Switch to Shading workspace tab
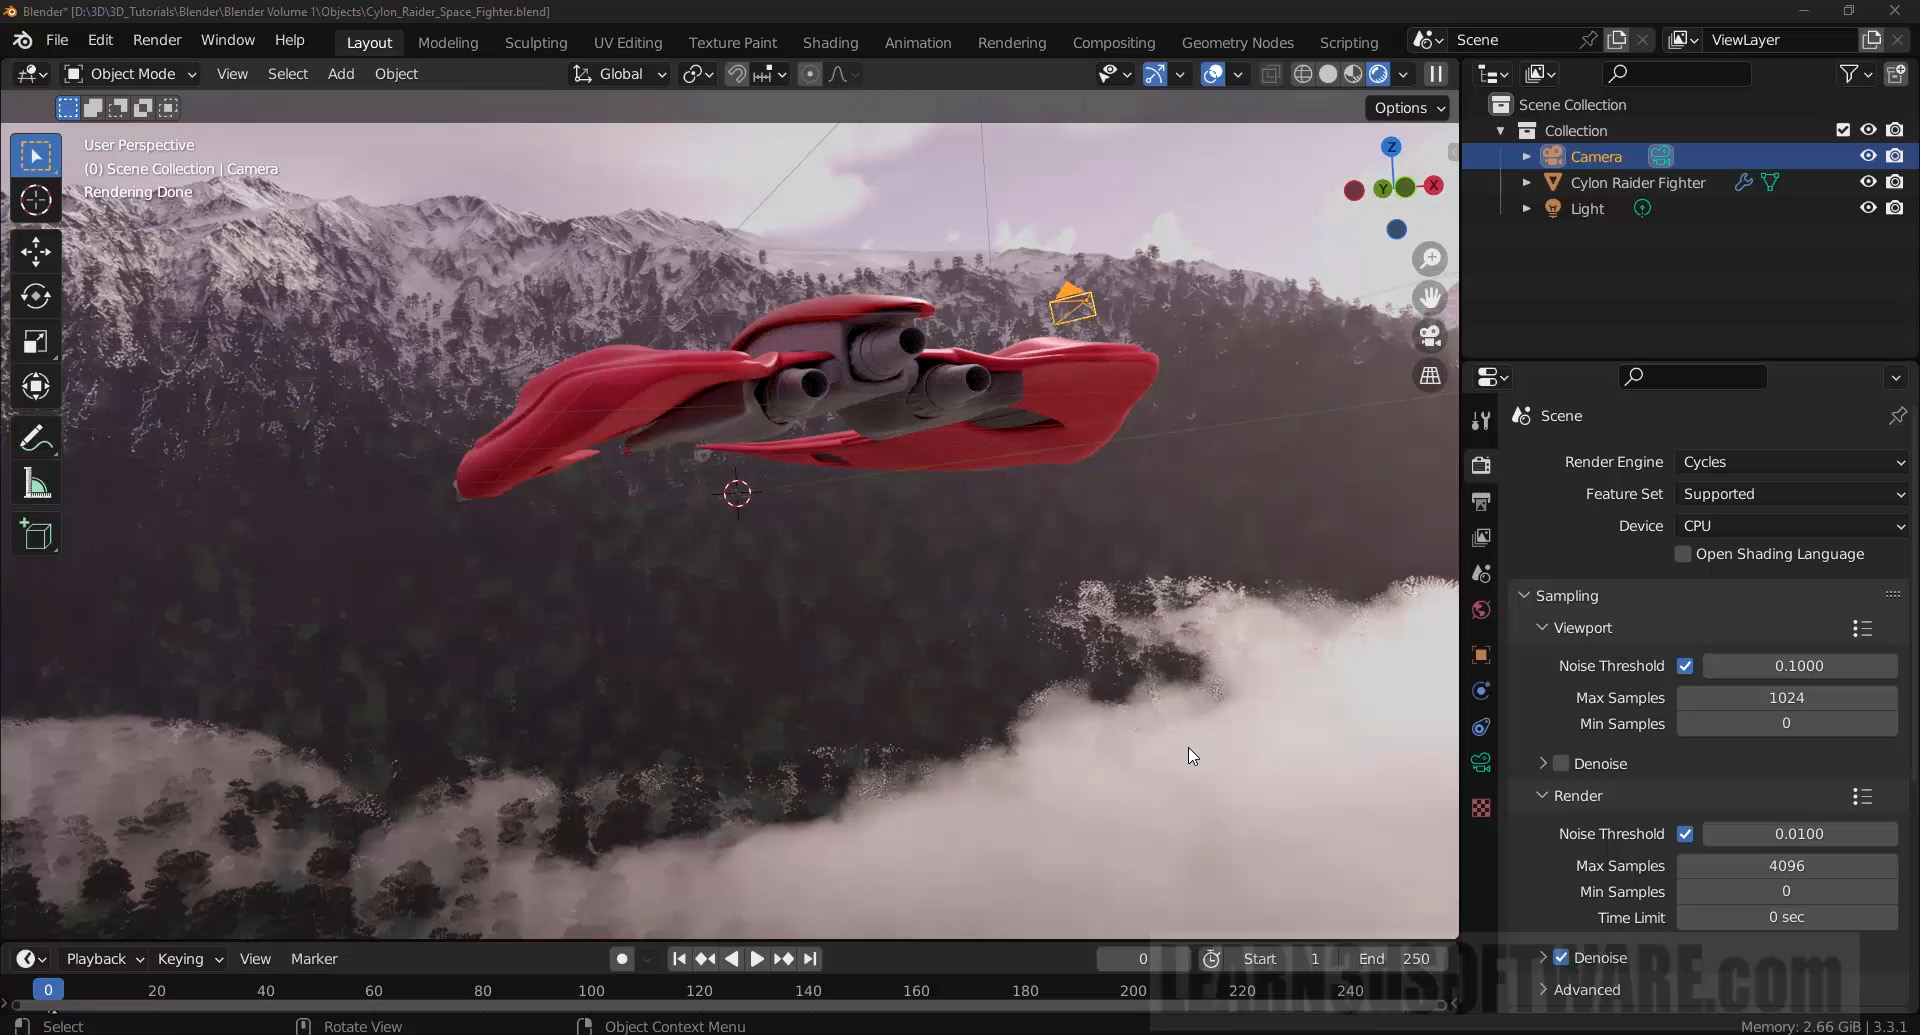 830,42
